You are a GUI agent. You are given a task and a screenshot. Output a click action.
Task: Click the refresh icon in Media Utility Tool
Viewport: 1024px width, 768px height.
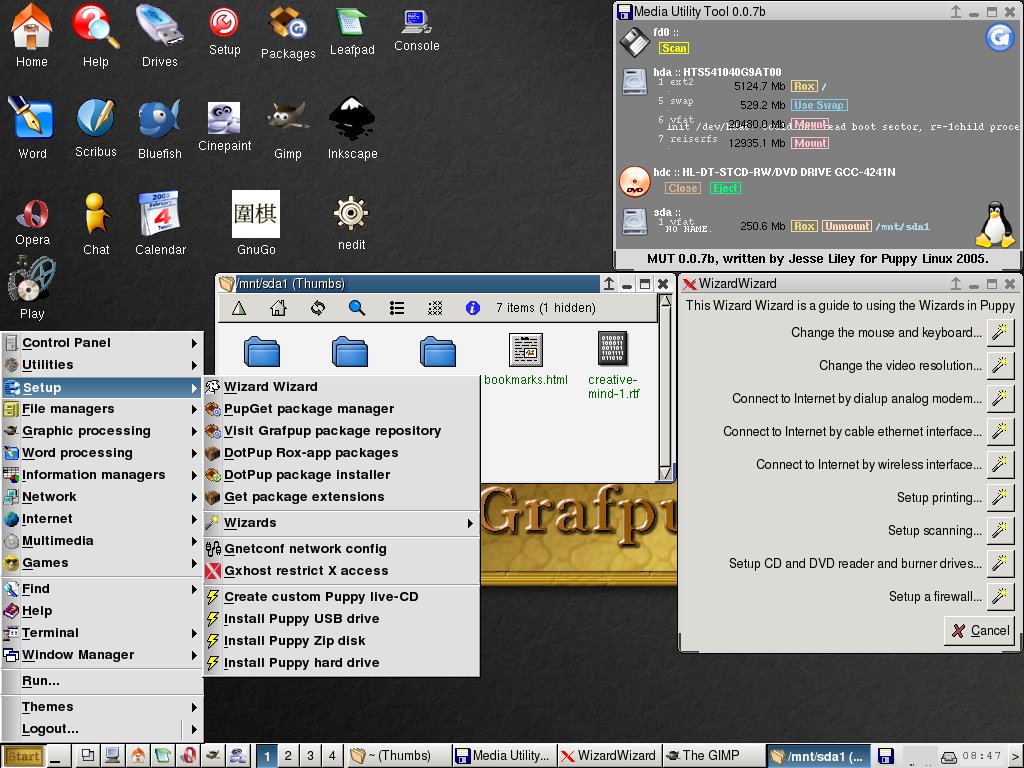pos(999,37)
